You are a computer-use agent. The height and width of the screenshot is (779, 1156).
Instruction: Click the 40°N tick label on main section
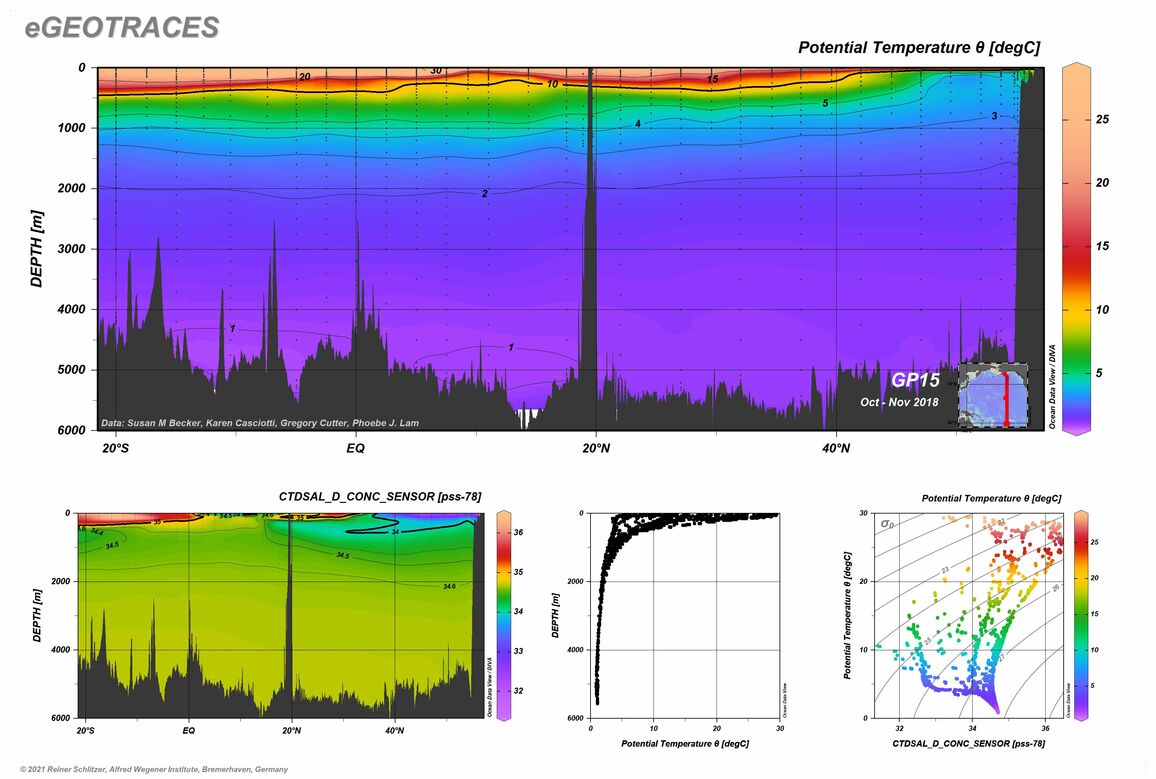(836, 448)
